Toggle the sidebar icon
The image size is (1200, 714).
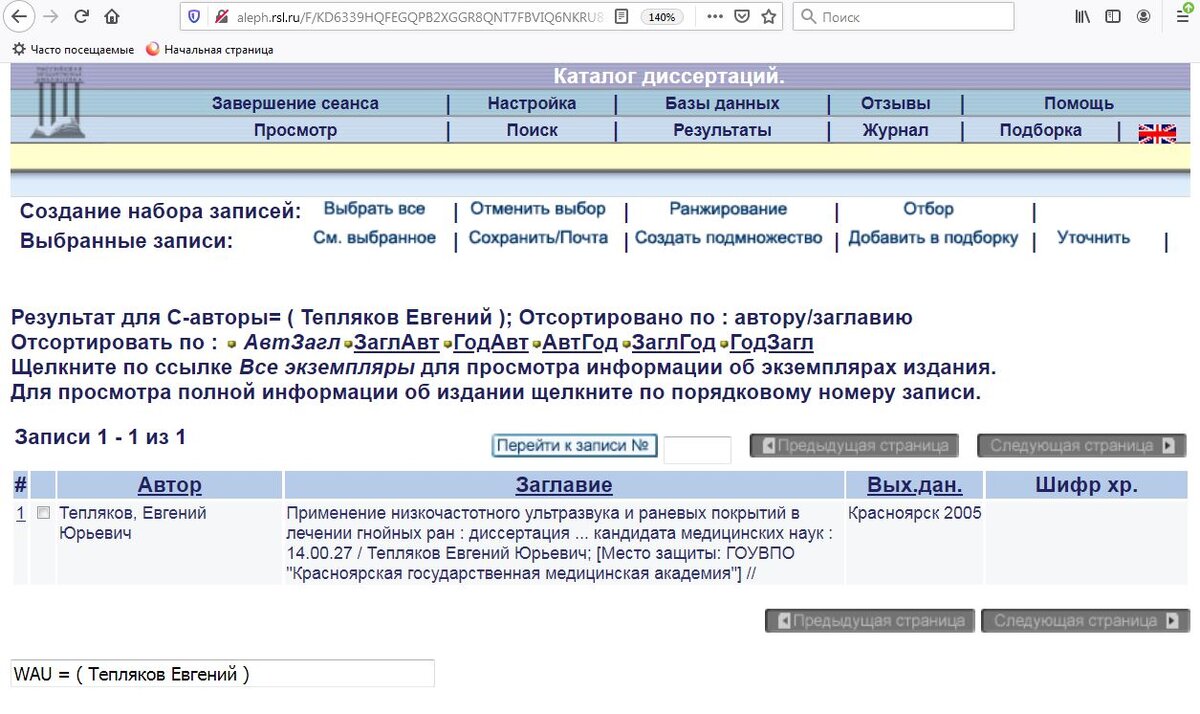[x=1113, y=16]
